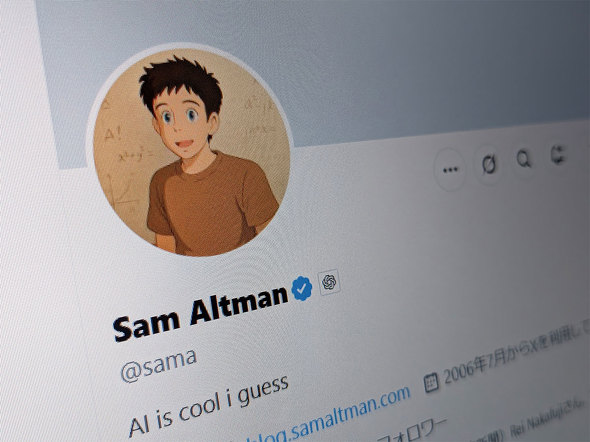Click the OpenAI affiliation badge beside the name
The height and width of the screenshot is (442, 590).
[x=329, y=281]
